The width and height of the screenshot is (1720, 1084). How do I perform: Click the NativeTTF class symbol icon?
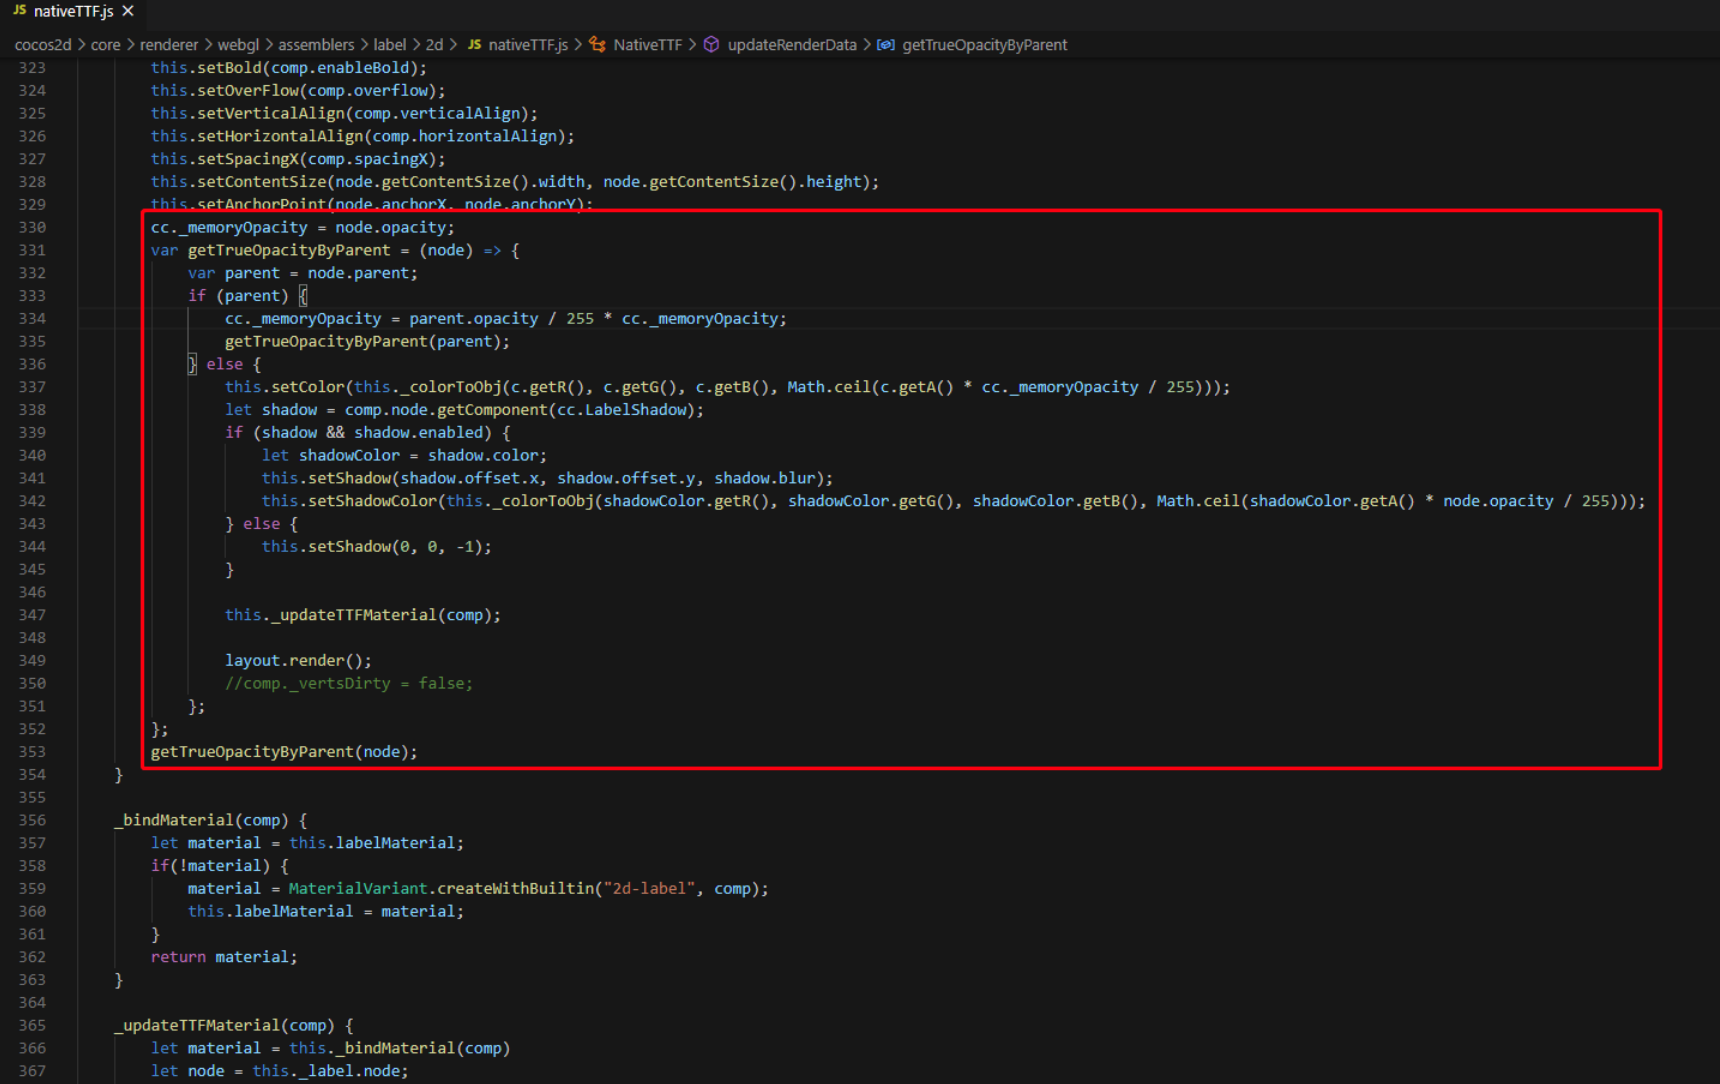coord(598,45)
